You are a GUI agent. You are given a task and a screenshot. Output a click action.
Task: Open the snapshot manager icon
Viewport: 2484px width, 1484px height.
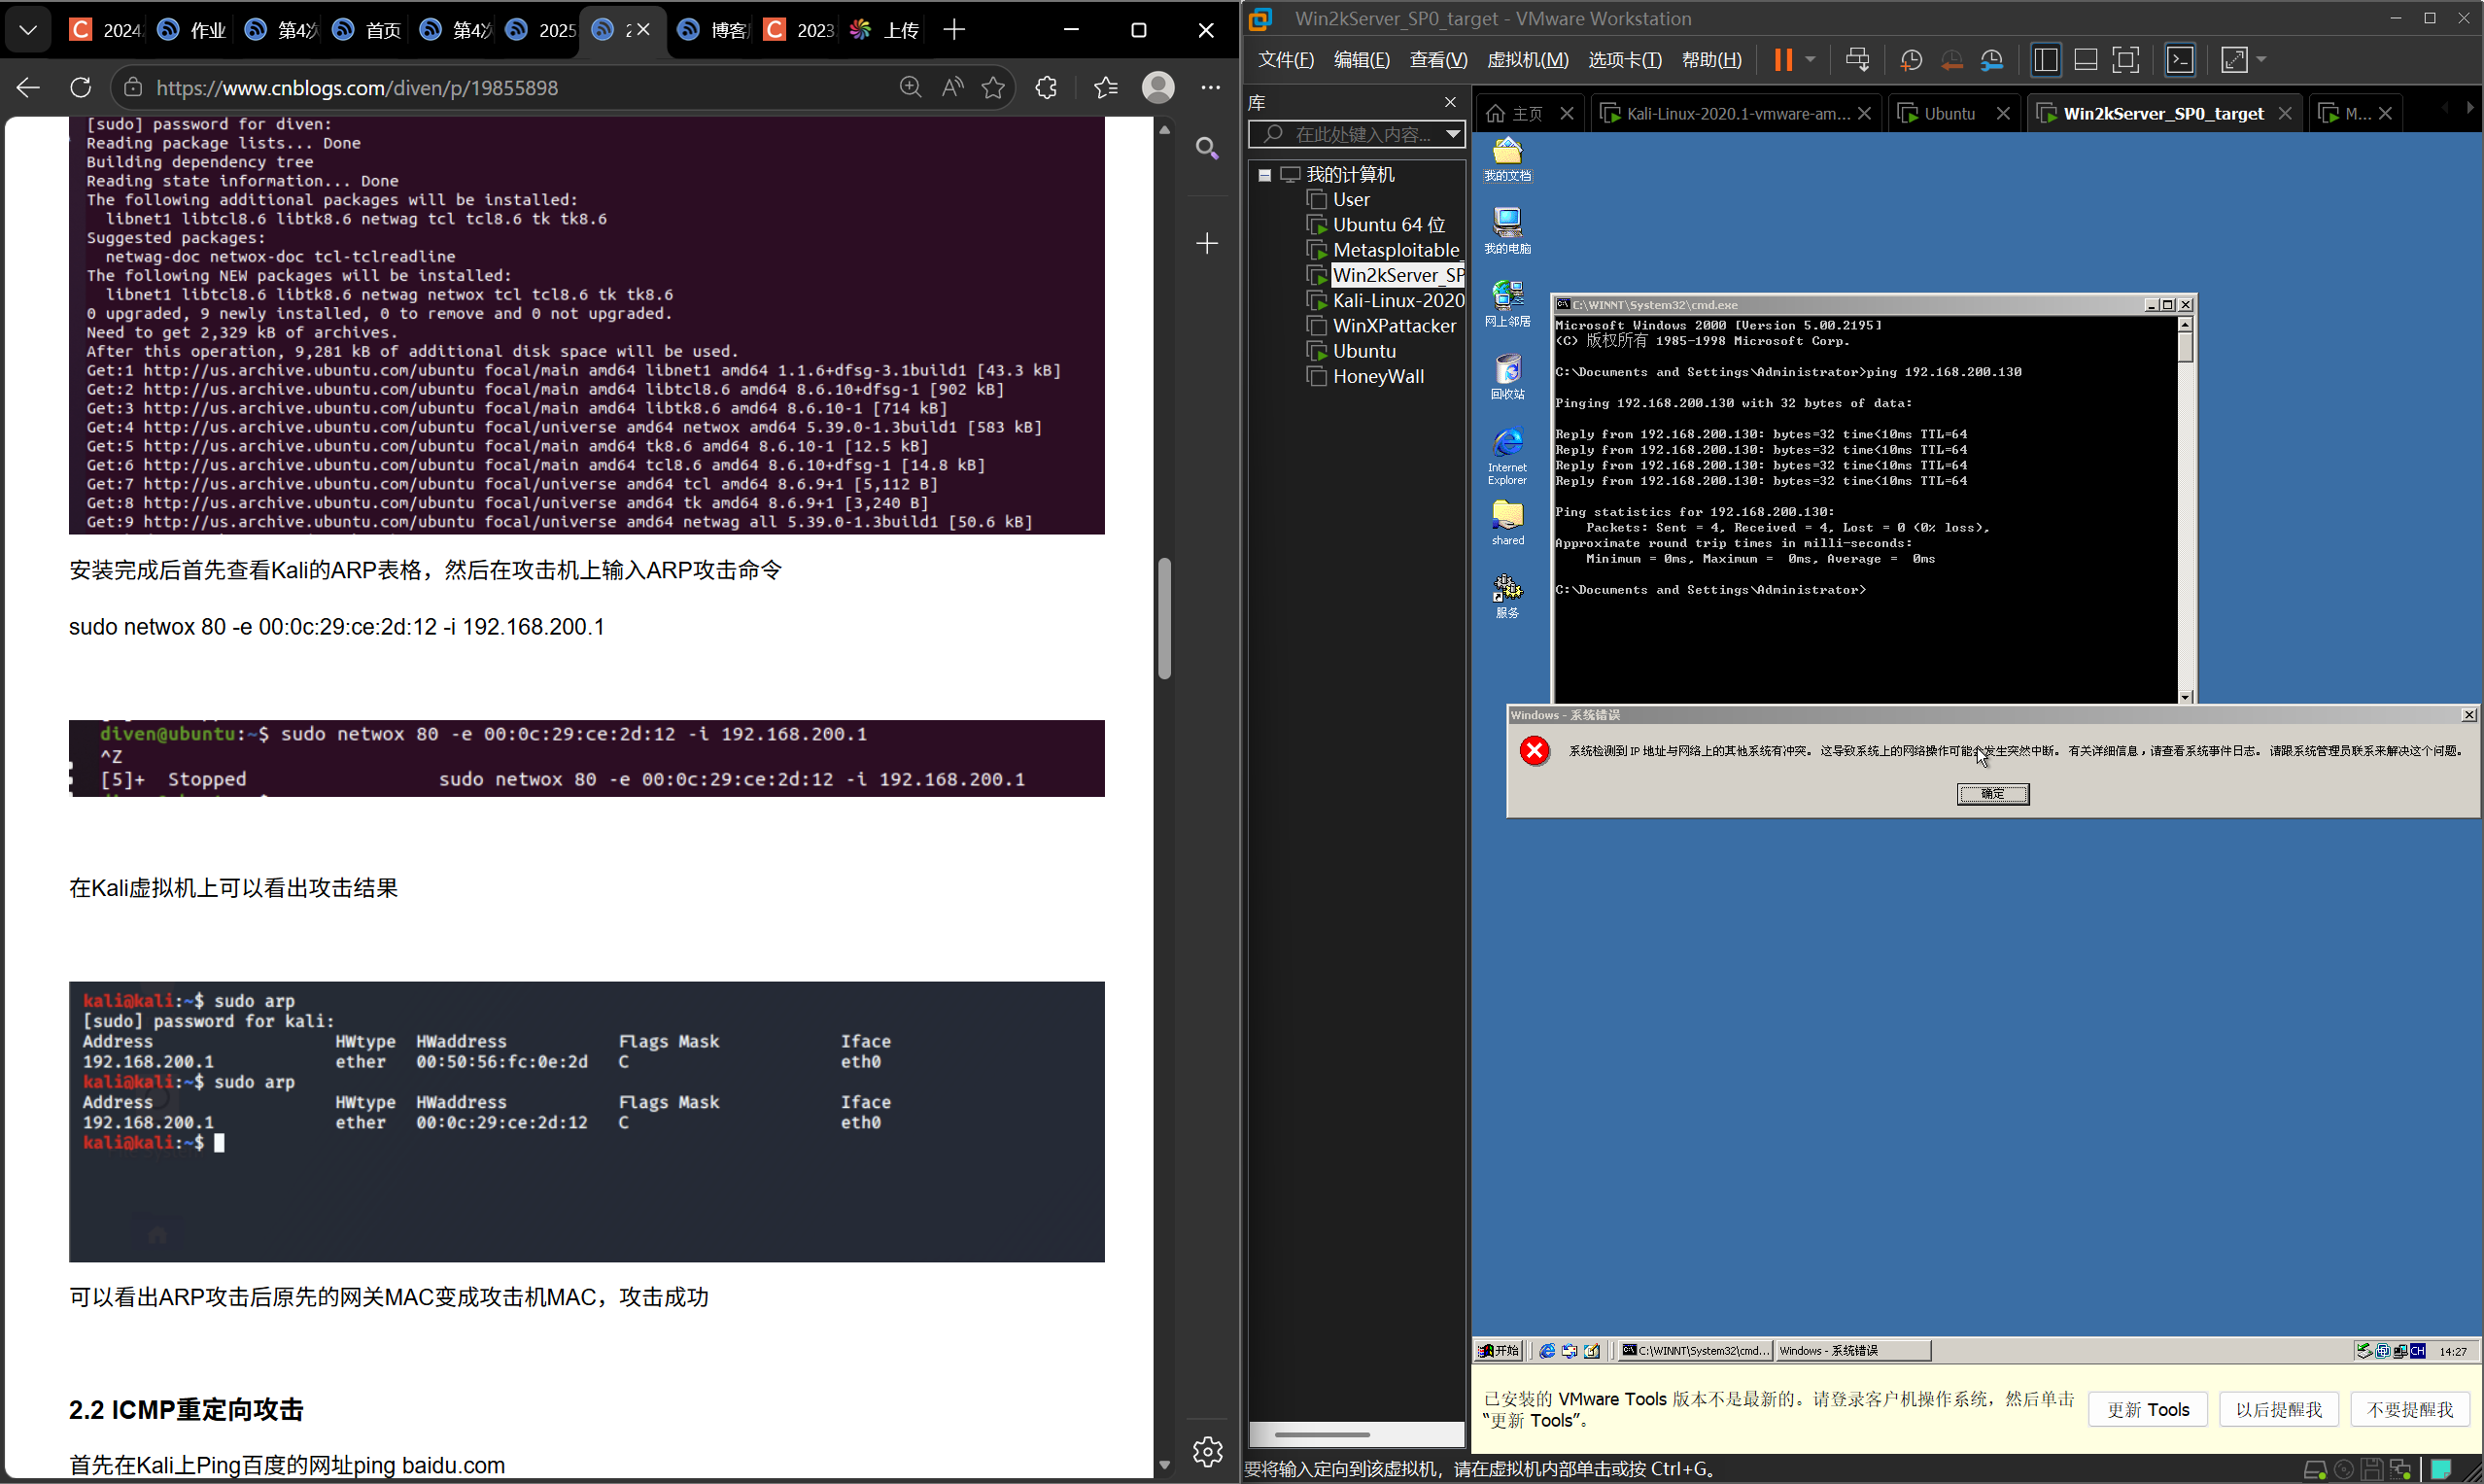[1991, 60]
